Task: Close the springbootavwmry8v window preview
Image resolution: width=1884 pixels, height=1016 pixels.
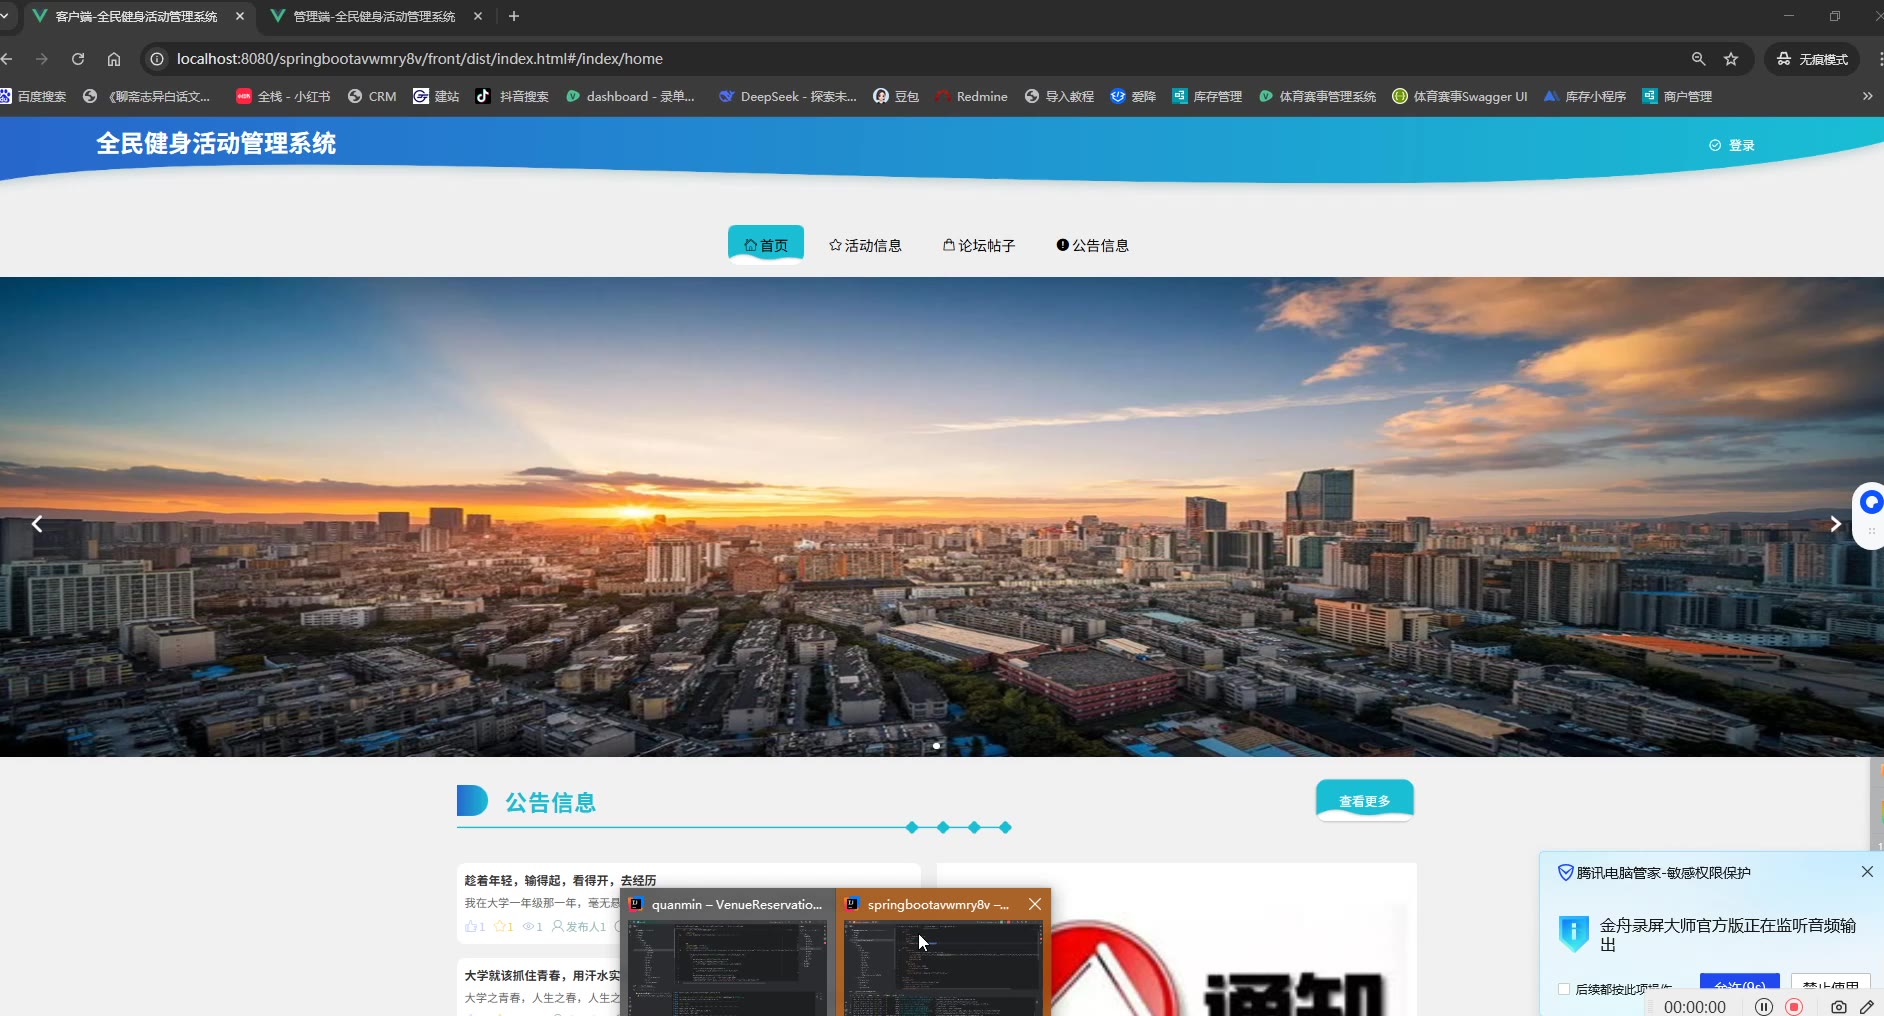Action: click(x=1035, y=904)
